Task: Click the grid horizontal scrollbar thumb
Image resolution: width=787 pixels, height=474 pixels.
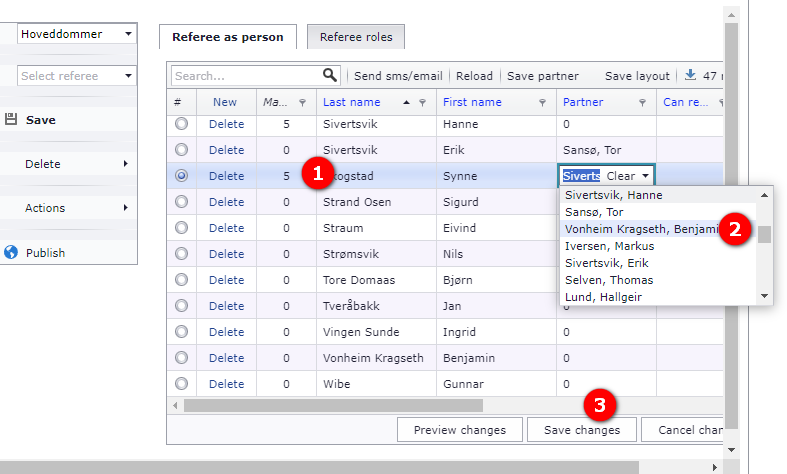Action: coord(333,405)
